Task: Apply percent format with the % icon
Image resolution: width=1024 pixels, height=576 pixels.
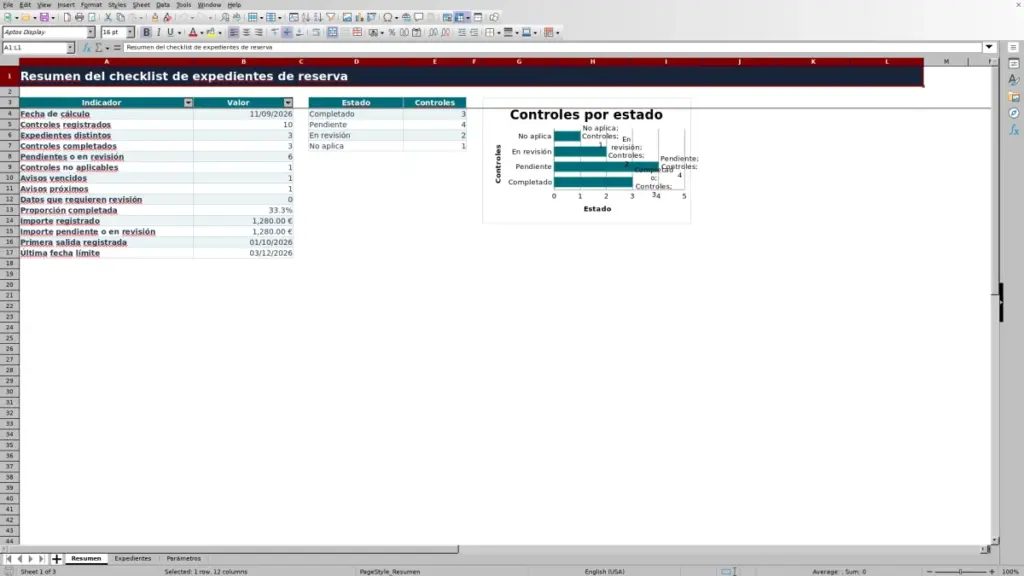Action: click(391, 32)
